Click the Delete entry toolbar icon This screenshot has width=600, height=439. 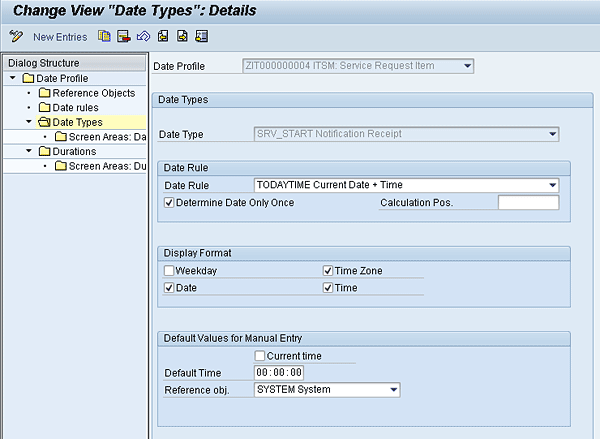pyautogui.click(x=123, y=37)
